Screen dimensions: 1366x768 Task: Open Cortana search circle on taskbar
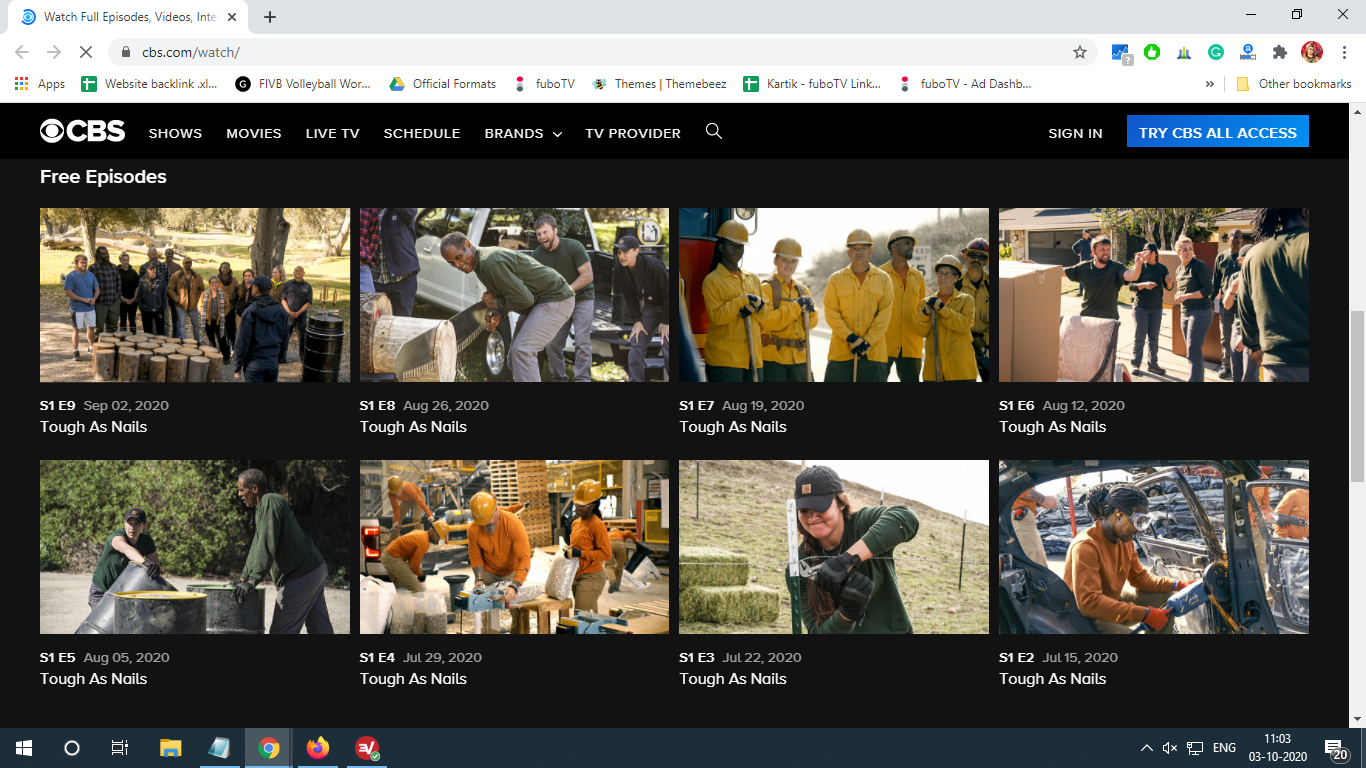pos(72,747)
